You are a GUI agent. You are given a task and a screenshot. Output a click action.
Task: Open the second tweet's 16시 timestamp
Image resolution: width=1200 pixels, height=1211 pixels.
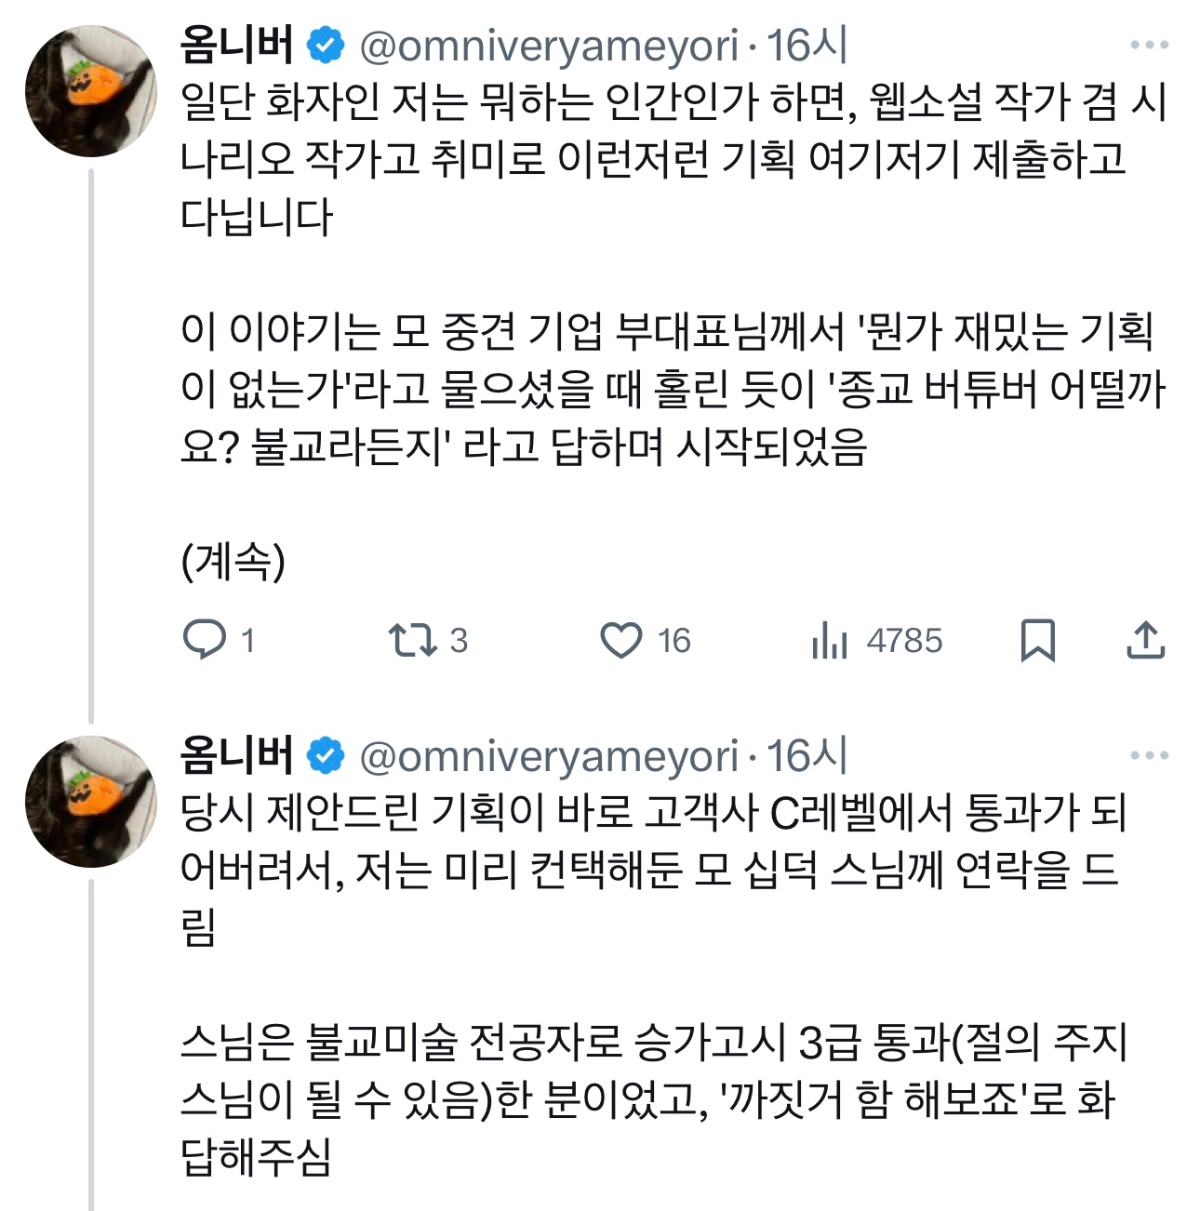click(x=807, y=756)
